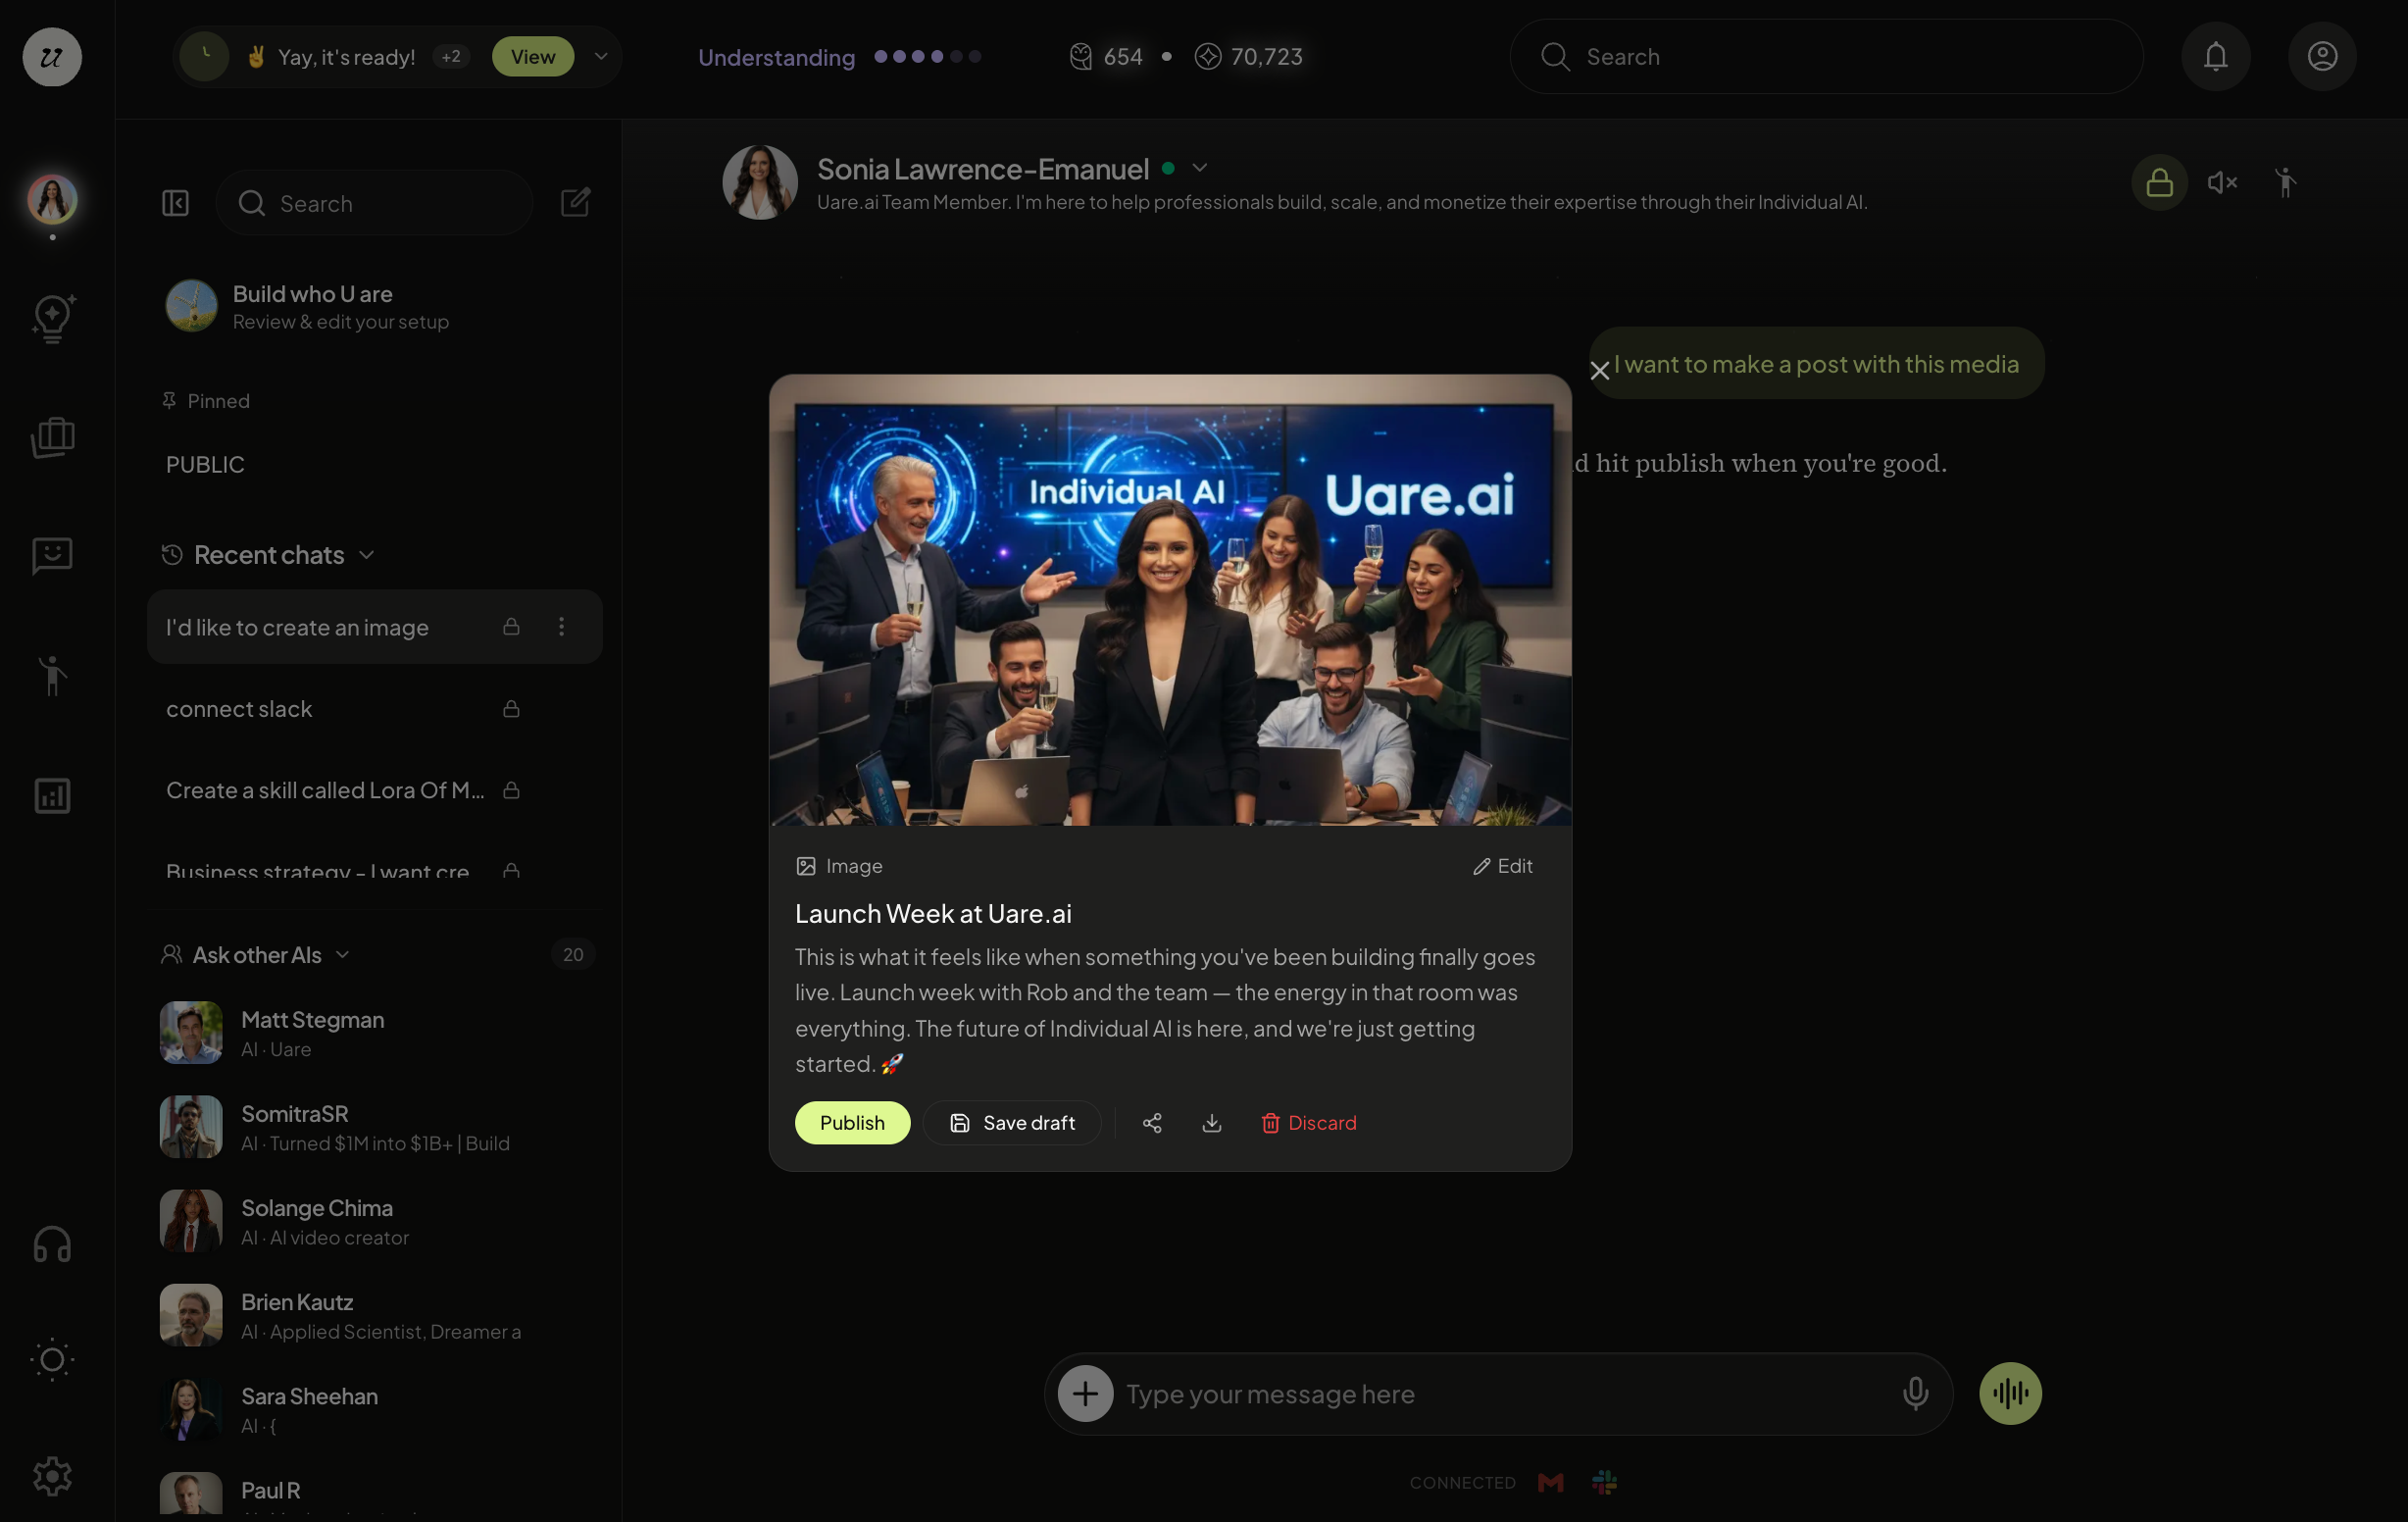
Task: Select SomitraSR AI
Action: (374, 1127)
